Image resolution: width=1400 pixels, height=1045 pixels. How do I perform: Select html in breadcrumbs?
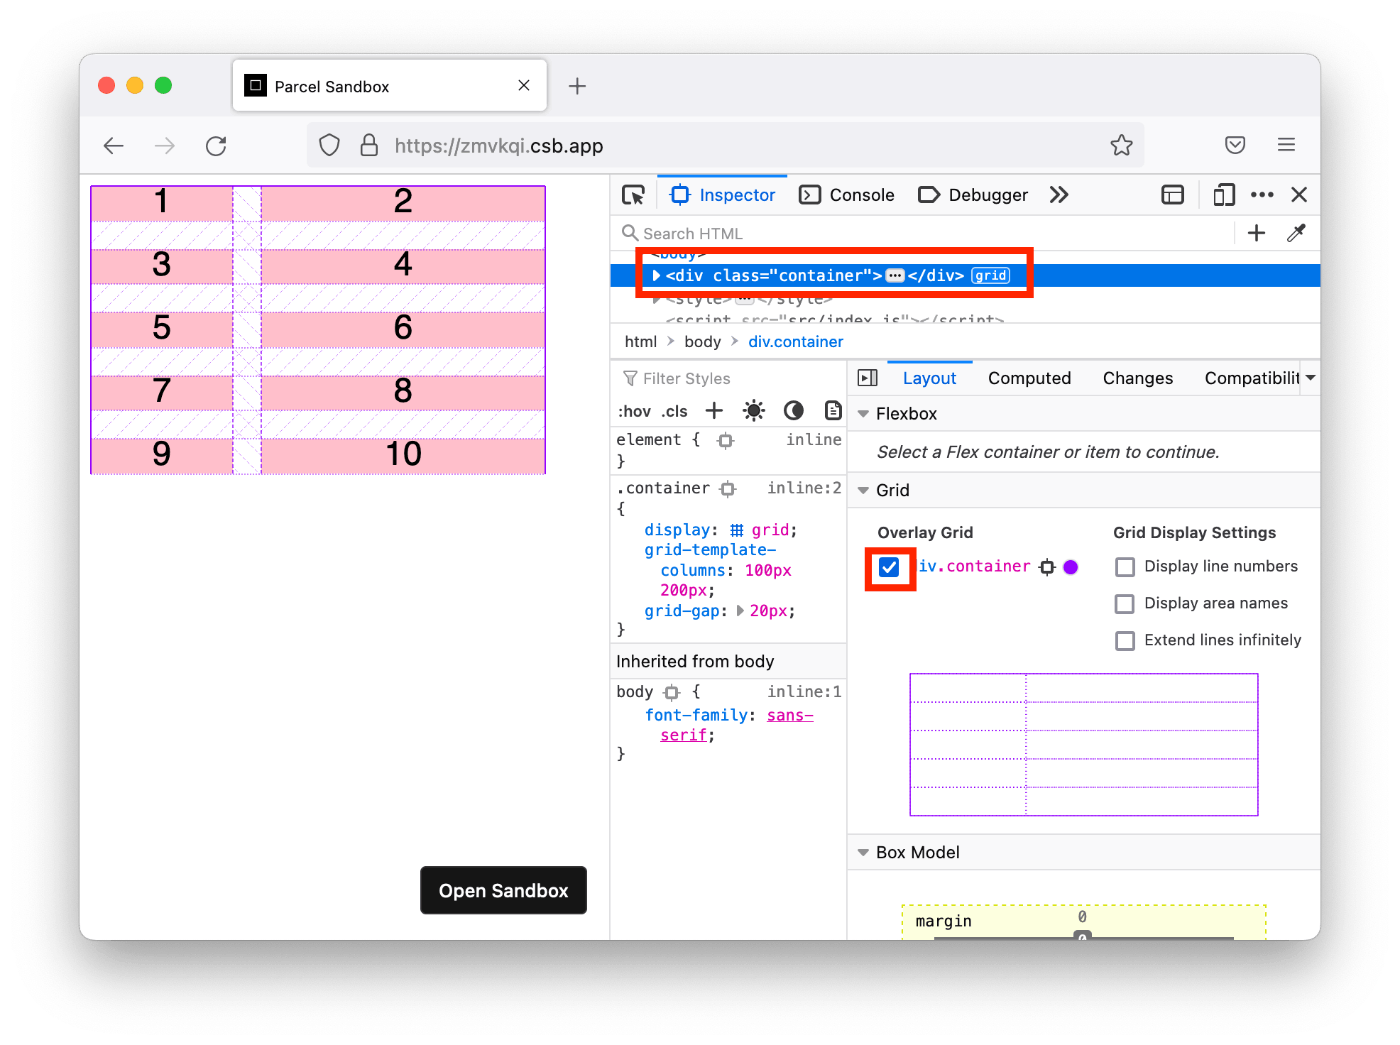click(x=640, y=342)
